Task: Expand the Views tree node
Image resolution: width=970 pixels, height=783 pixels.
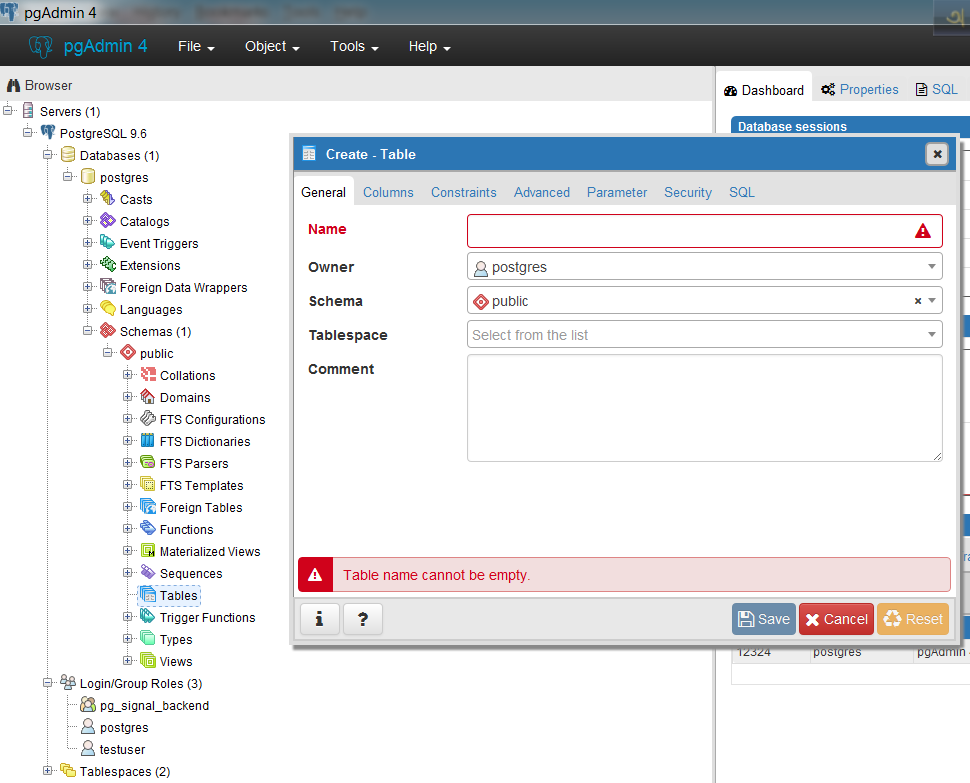Action: coord(128,661)
